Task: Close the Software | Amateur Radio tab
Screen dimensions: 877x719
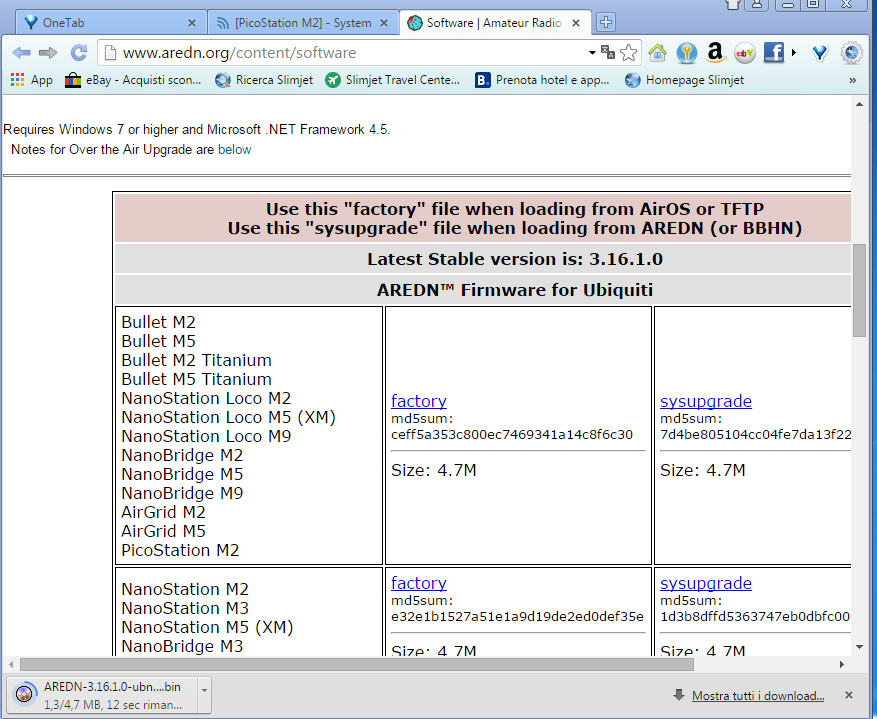Action: [576, 23]
